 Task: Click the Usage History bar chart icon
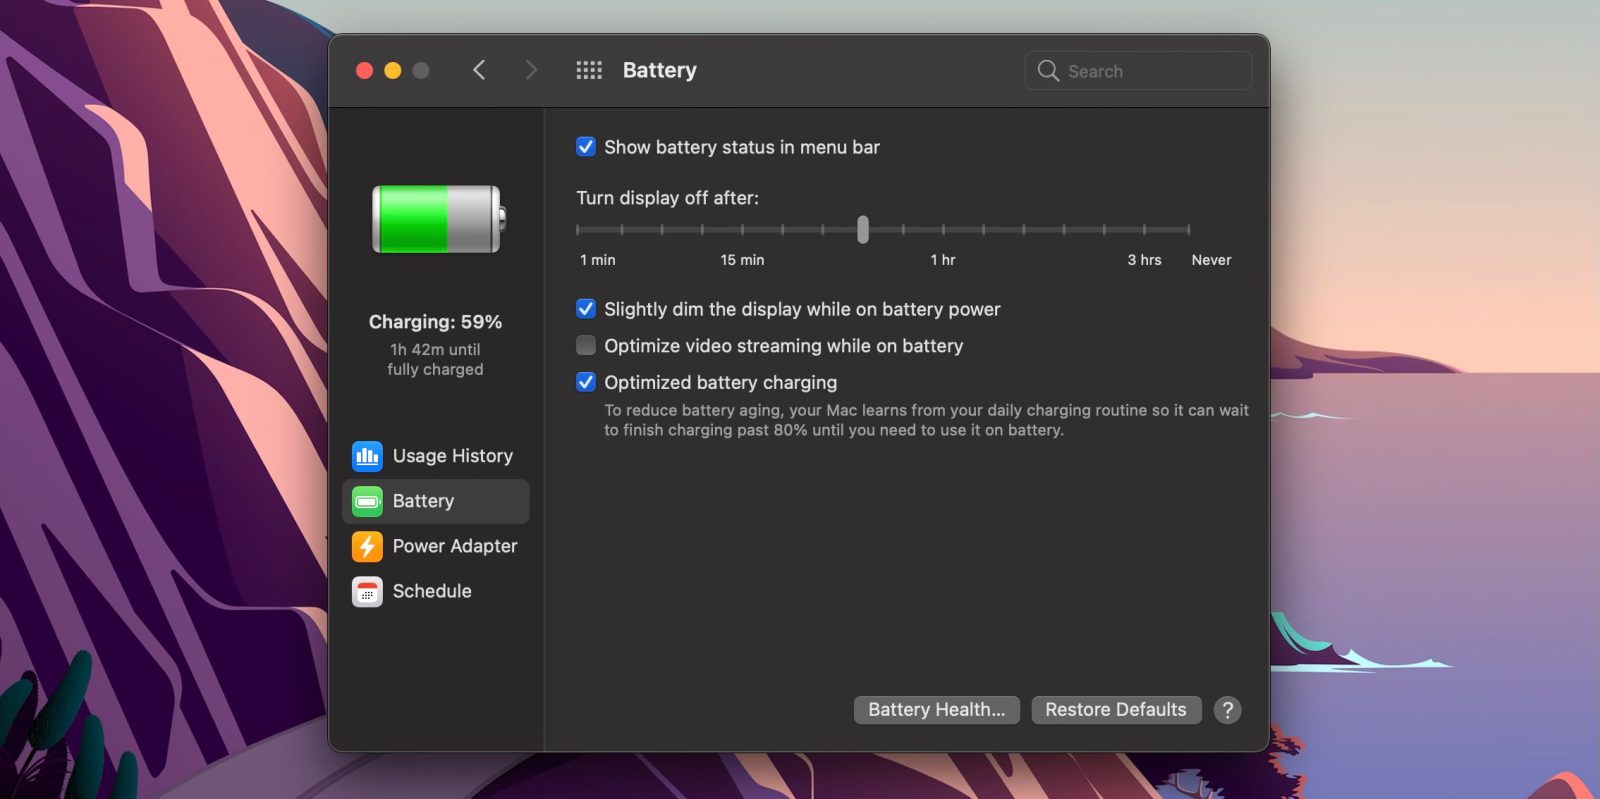point(367,456)
